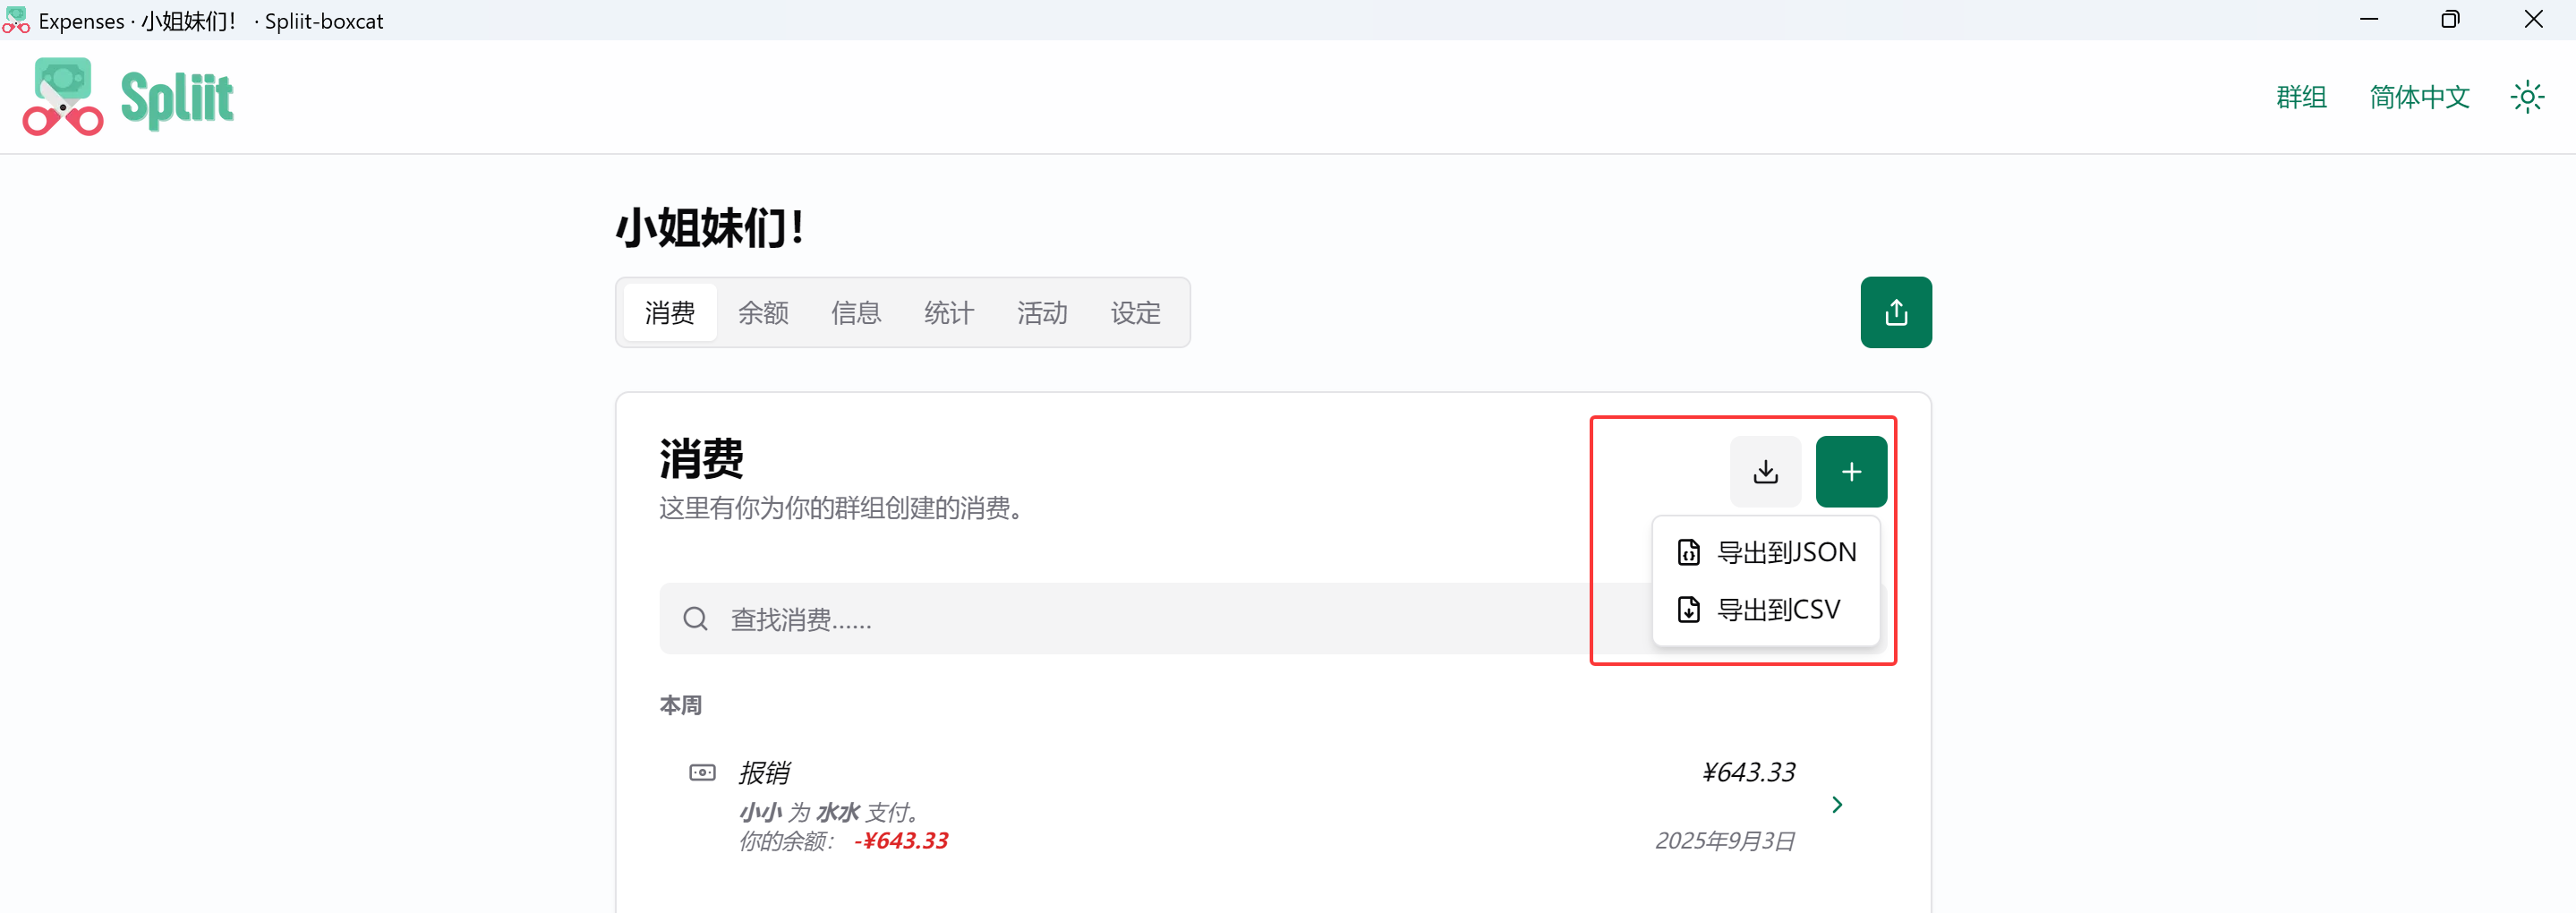2576x913 pixels.
Task: Expand 报销 expense with chevron arrow
Action: tap(1836, 805)
